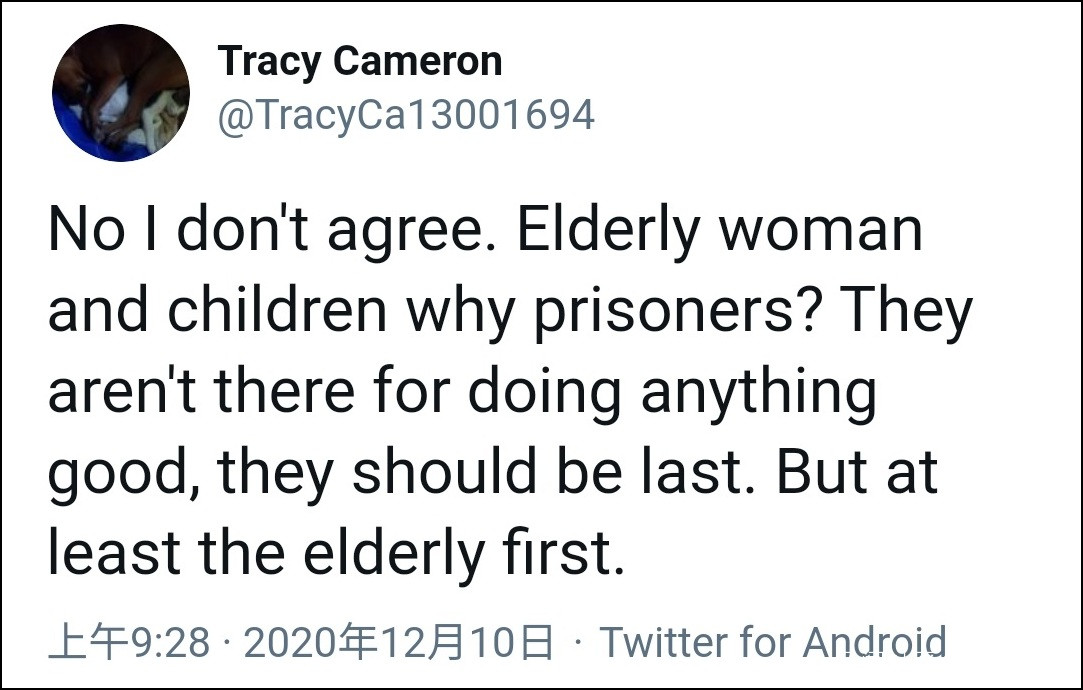1083x690 pixels.
Task: Click the phrase "No I don't agree."
Action: 274,232
